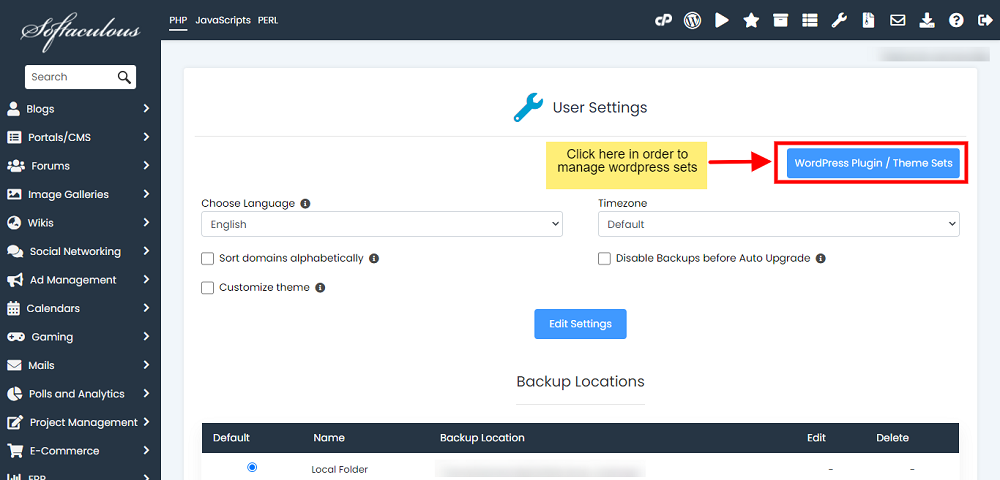This screenshot has width=1000, height=480.
Task: Open settings wrench icon in top bar
Action: (x=839, y=20)
